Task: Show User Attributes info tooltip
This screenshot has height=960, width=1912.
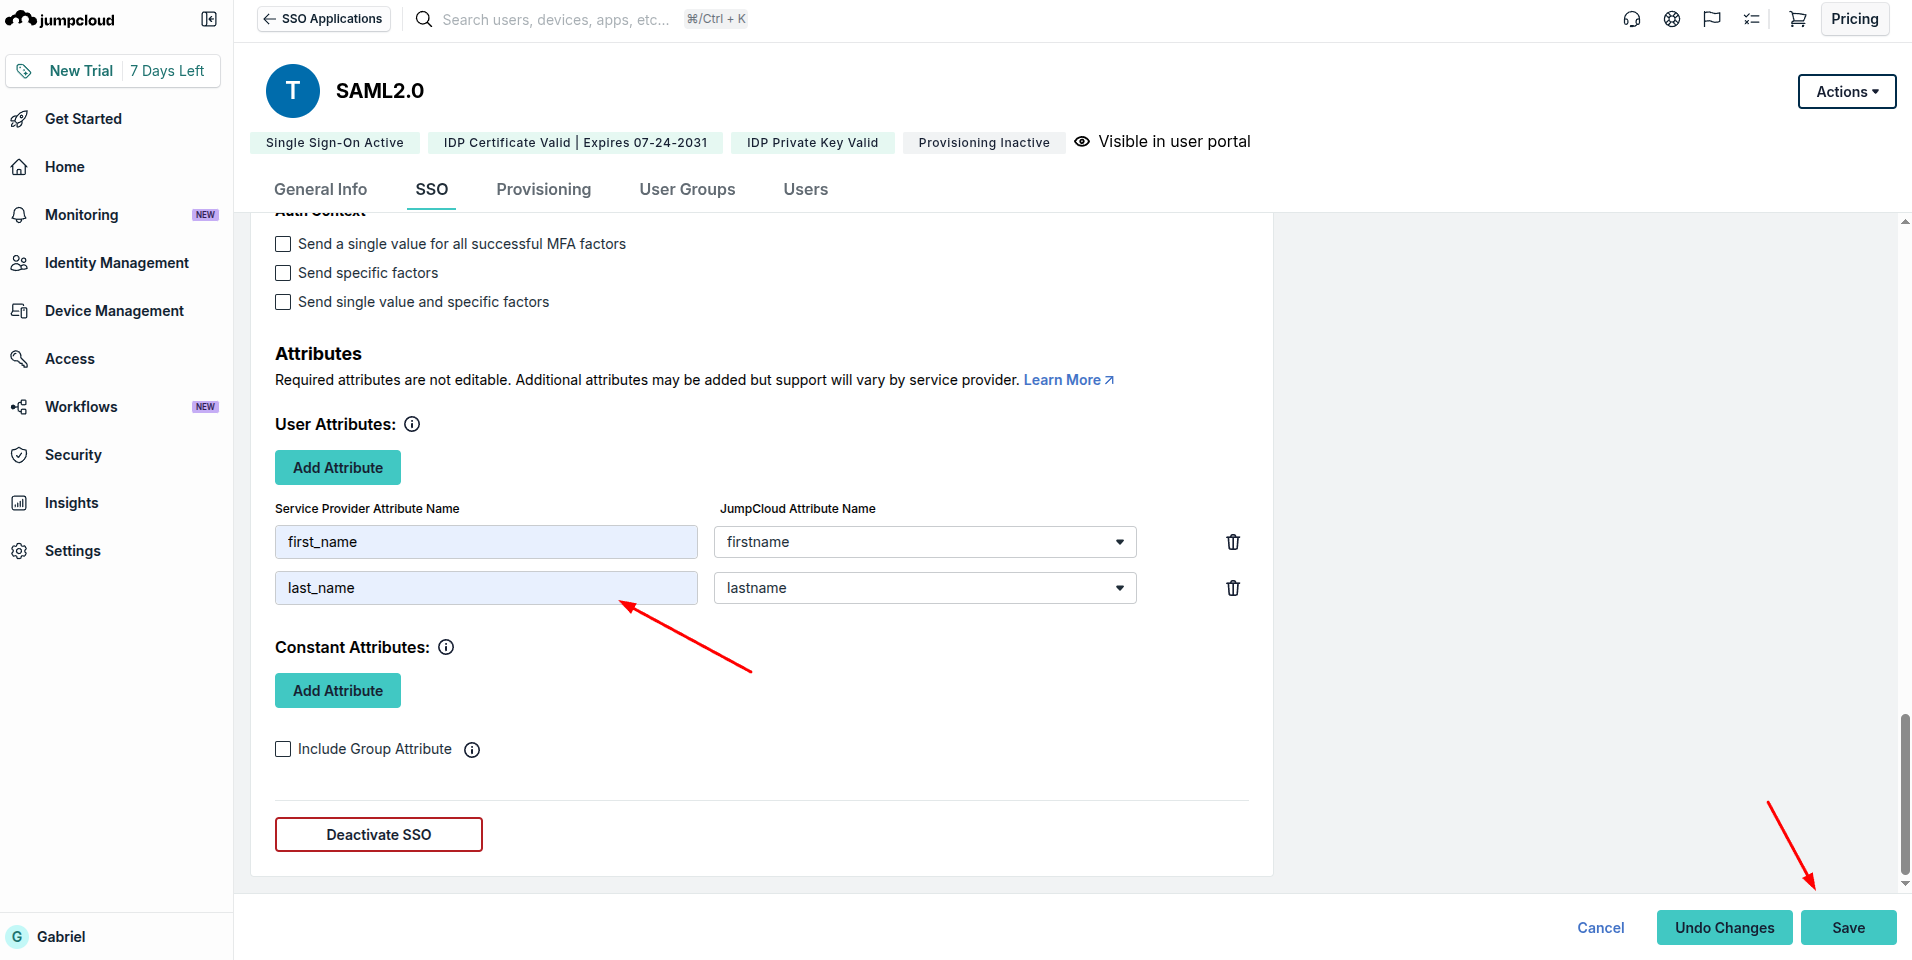Action: tap(412, 424)
